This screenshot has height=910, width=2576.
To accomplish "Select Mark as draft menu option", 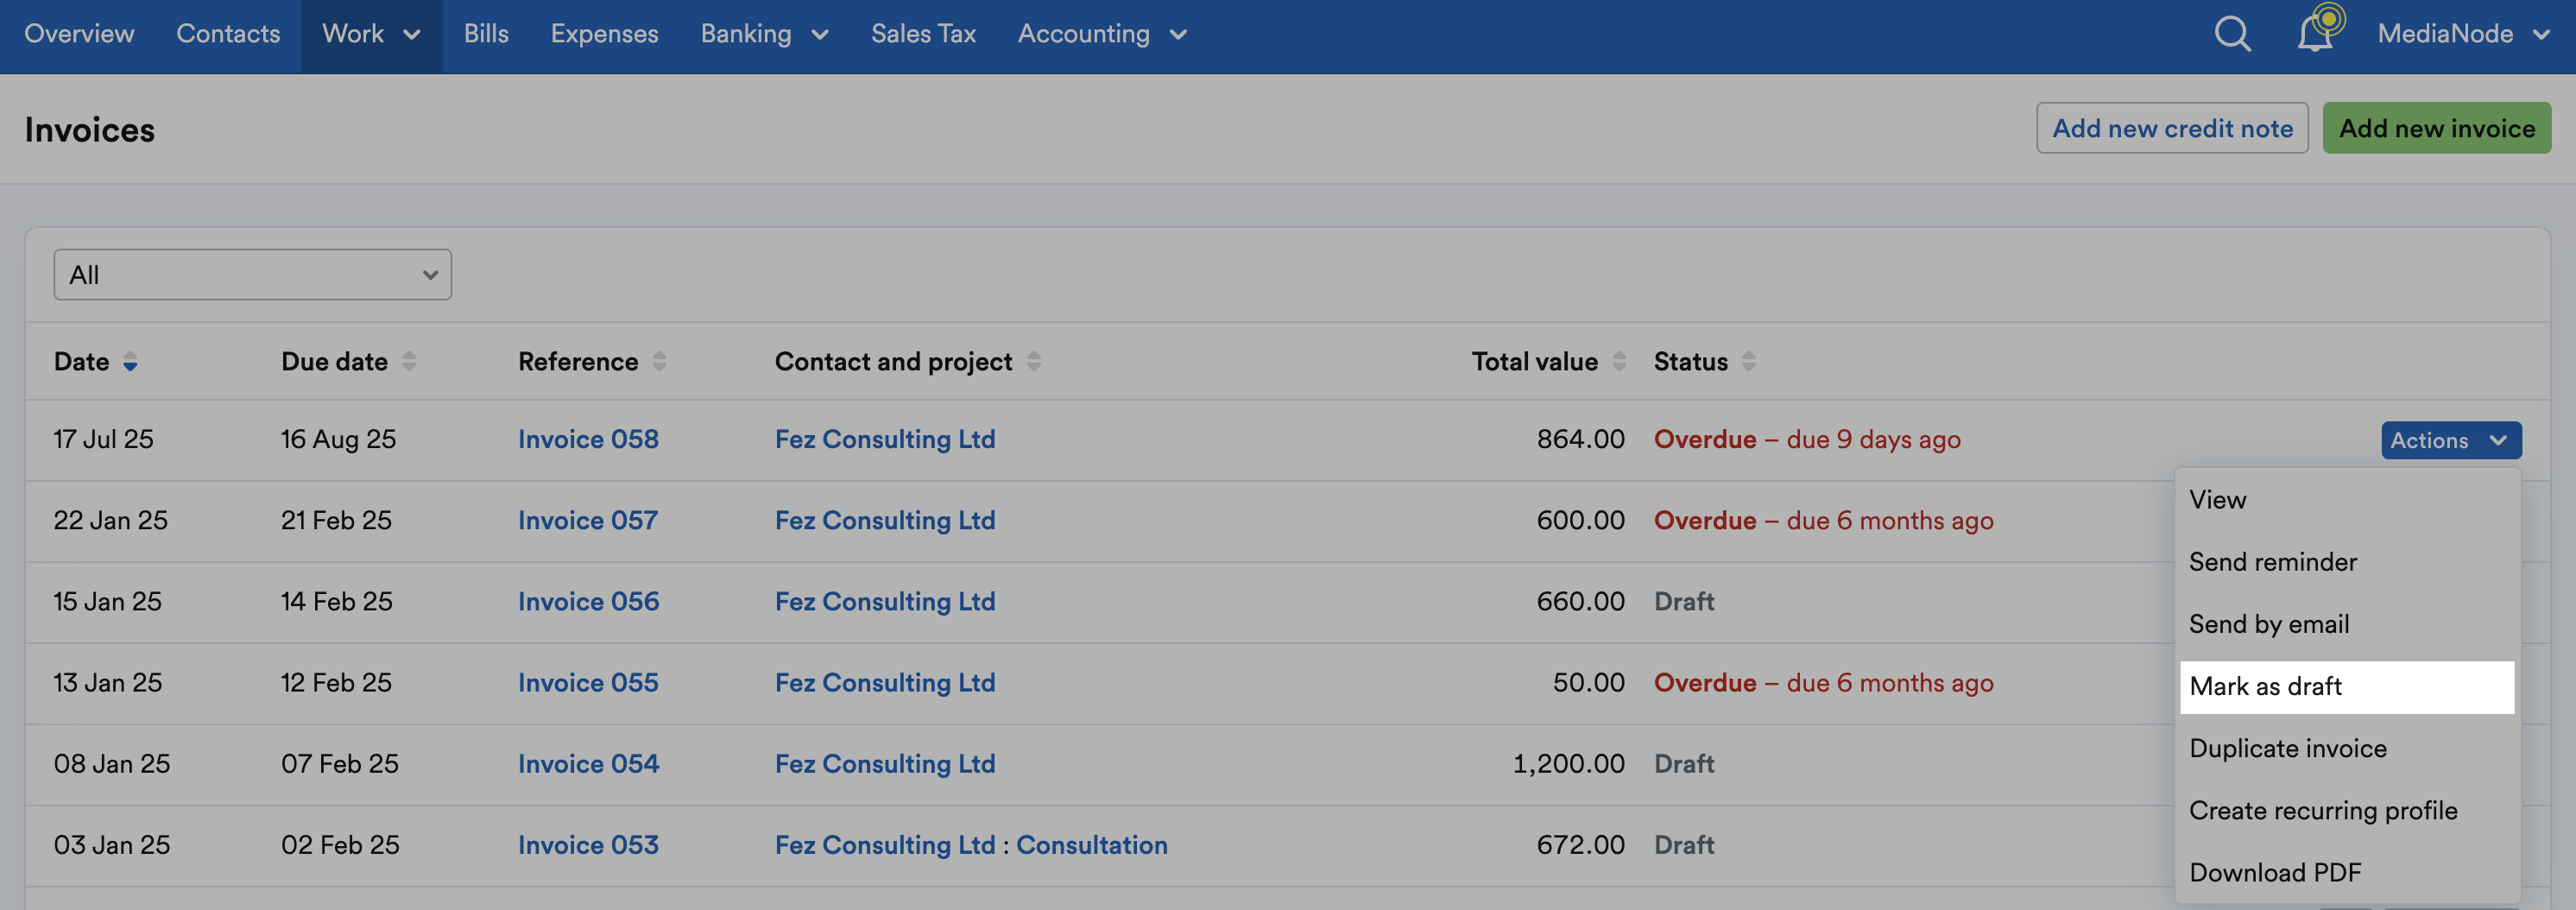I will tap(2346, 687).
